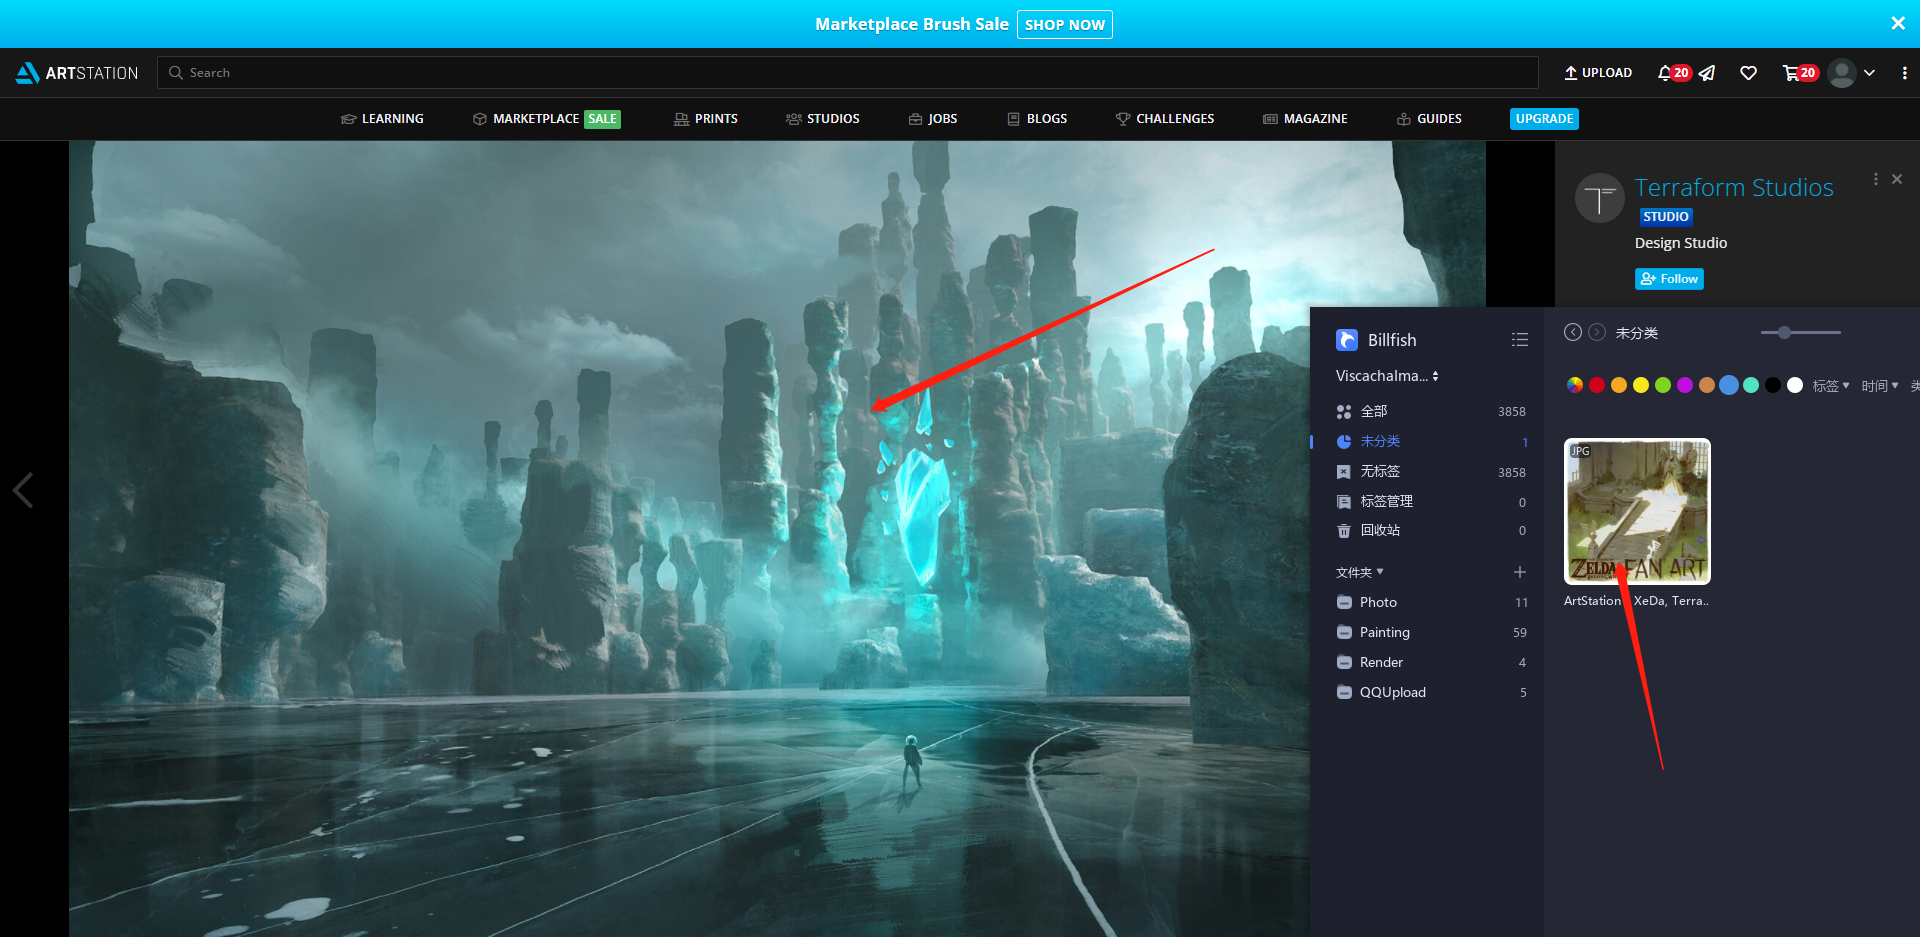This screenshot has height=937, width=1920.
Task: Open the Photo folder
Action: pos(1431,602)
